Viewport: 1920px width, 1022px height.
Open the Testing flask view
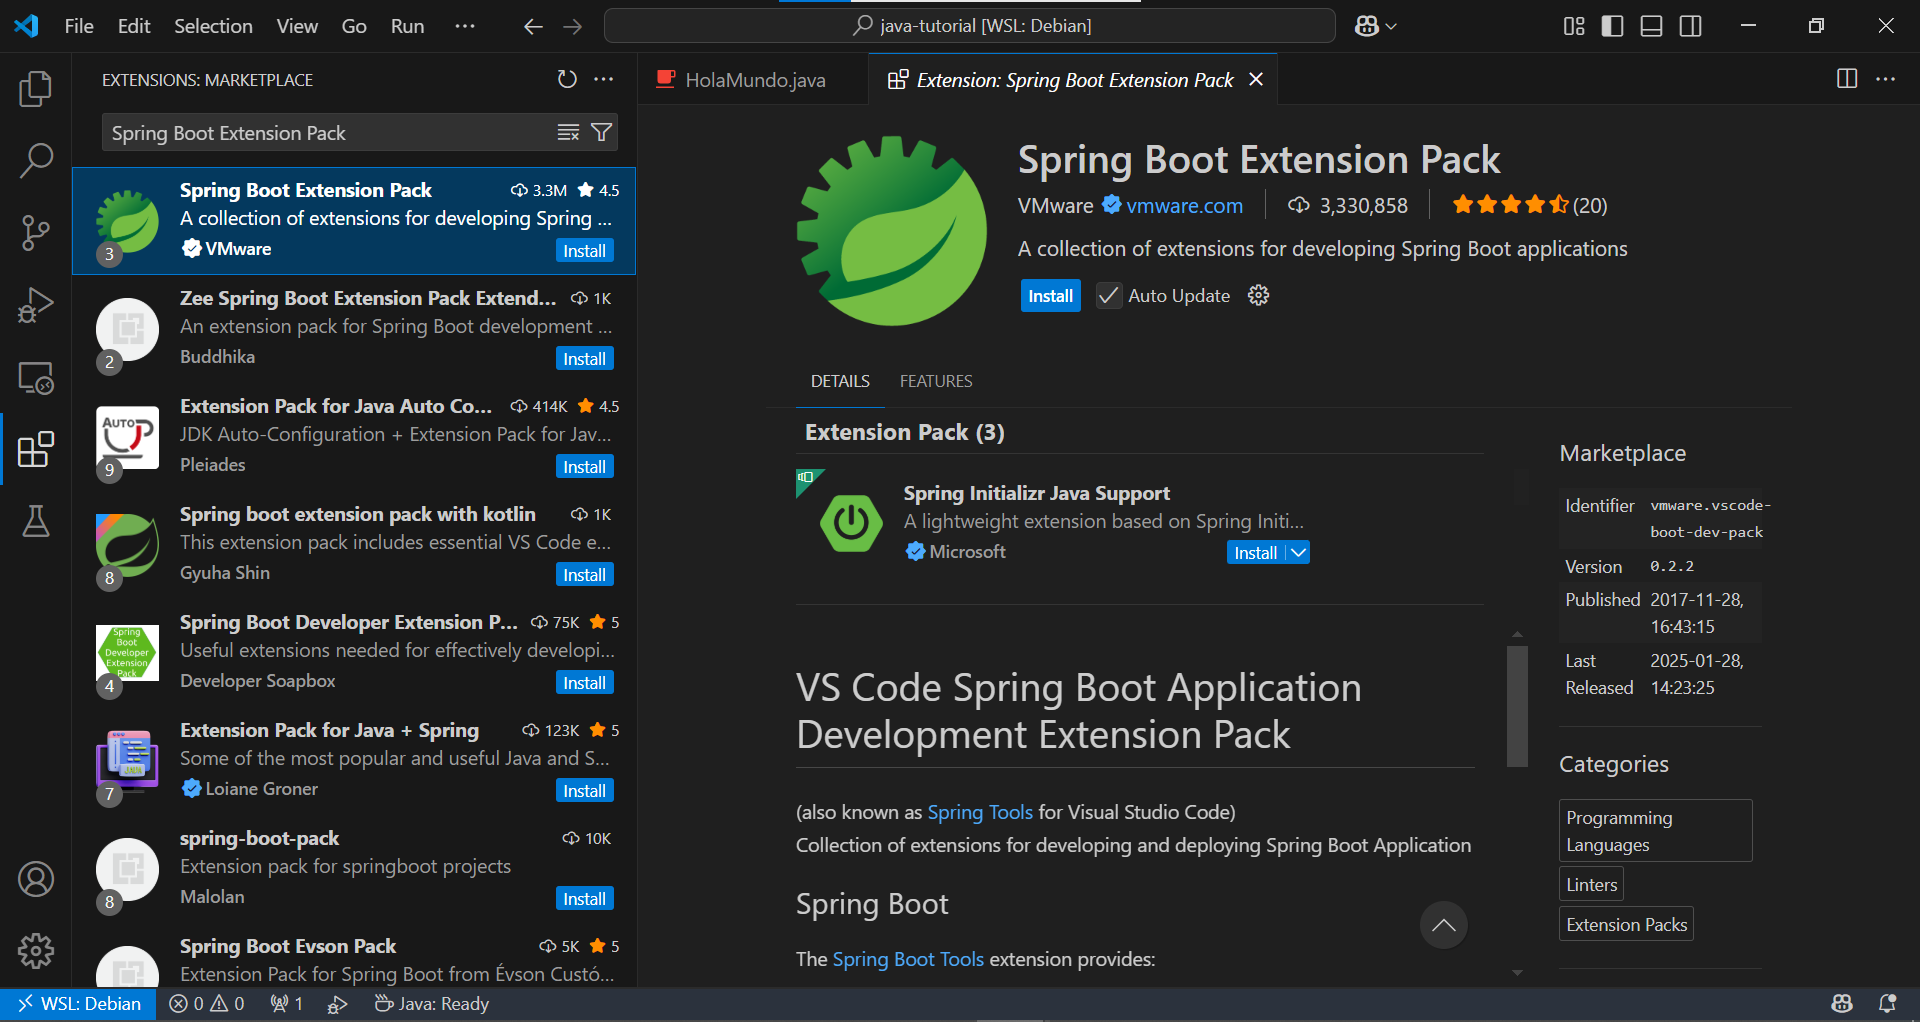coord(36,521)
